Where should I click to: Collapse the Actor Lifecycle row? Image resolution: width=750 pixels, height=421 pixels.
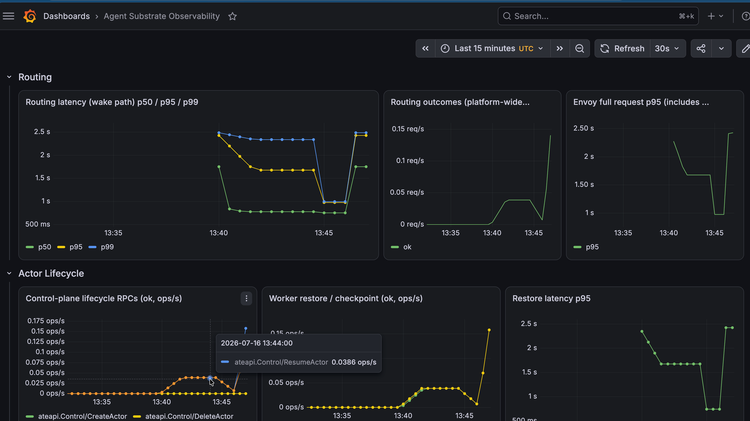(9, 274)
